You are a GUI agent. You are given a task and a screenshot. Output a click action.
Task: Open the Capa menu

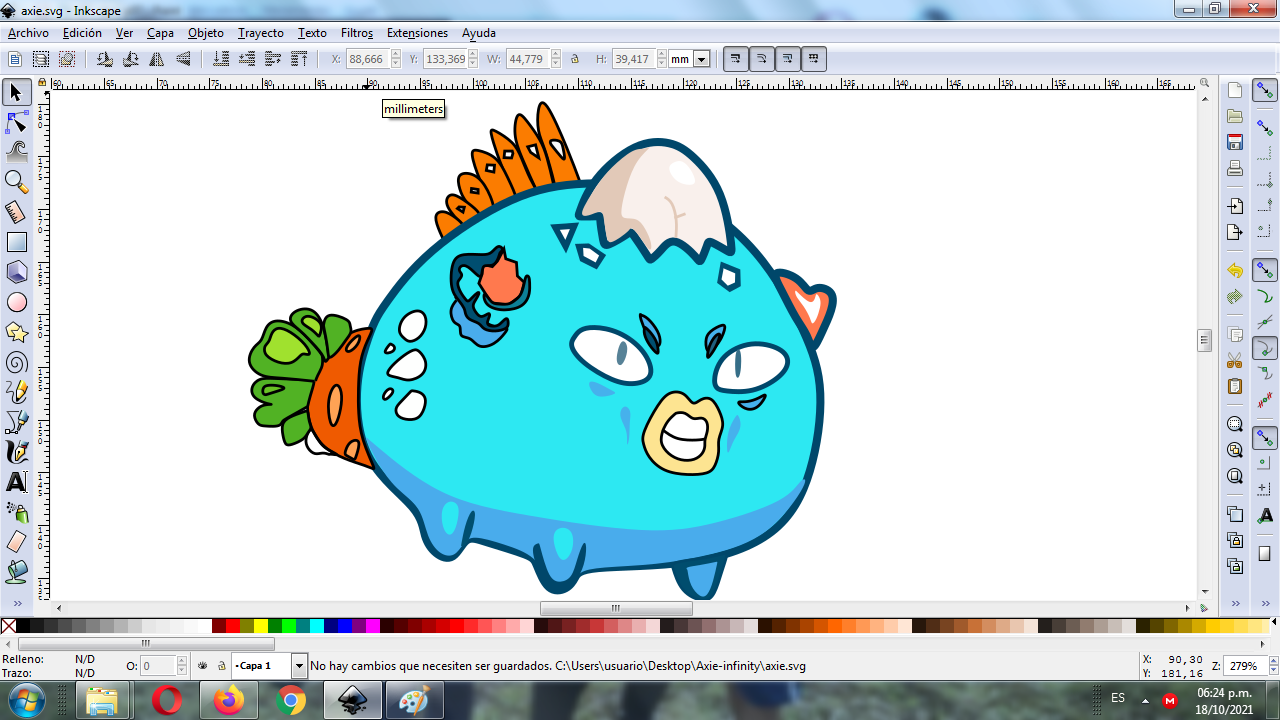(x=160, y=33)
